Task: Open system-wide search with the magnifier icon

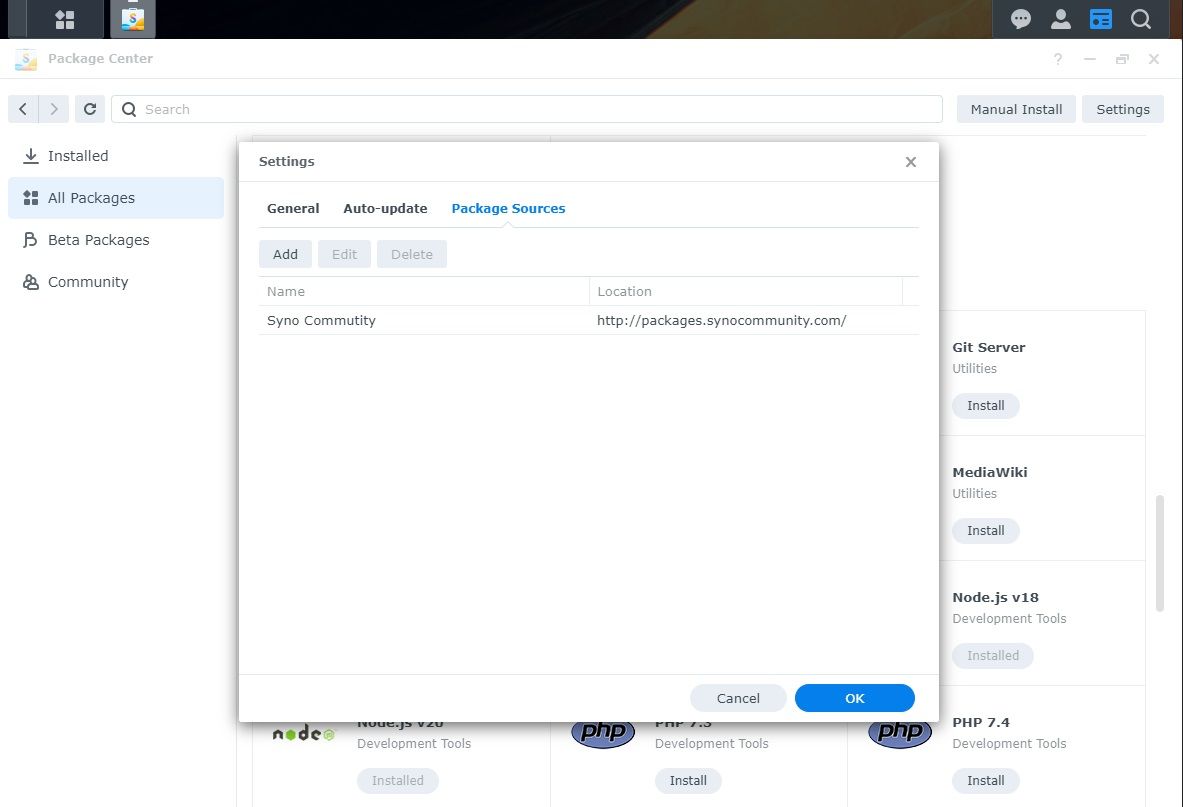Action: tap(1141, 18)
